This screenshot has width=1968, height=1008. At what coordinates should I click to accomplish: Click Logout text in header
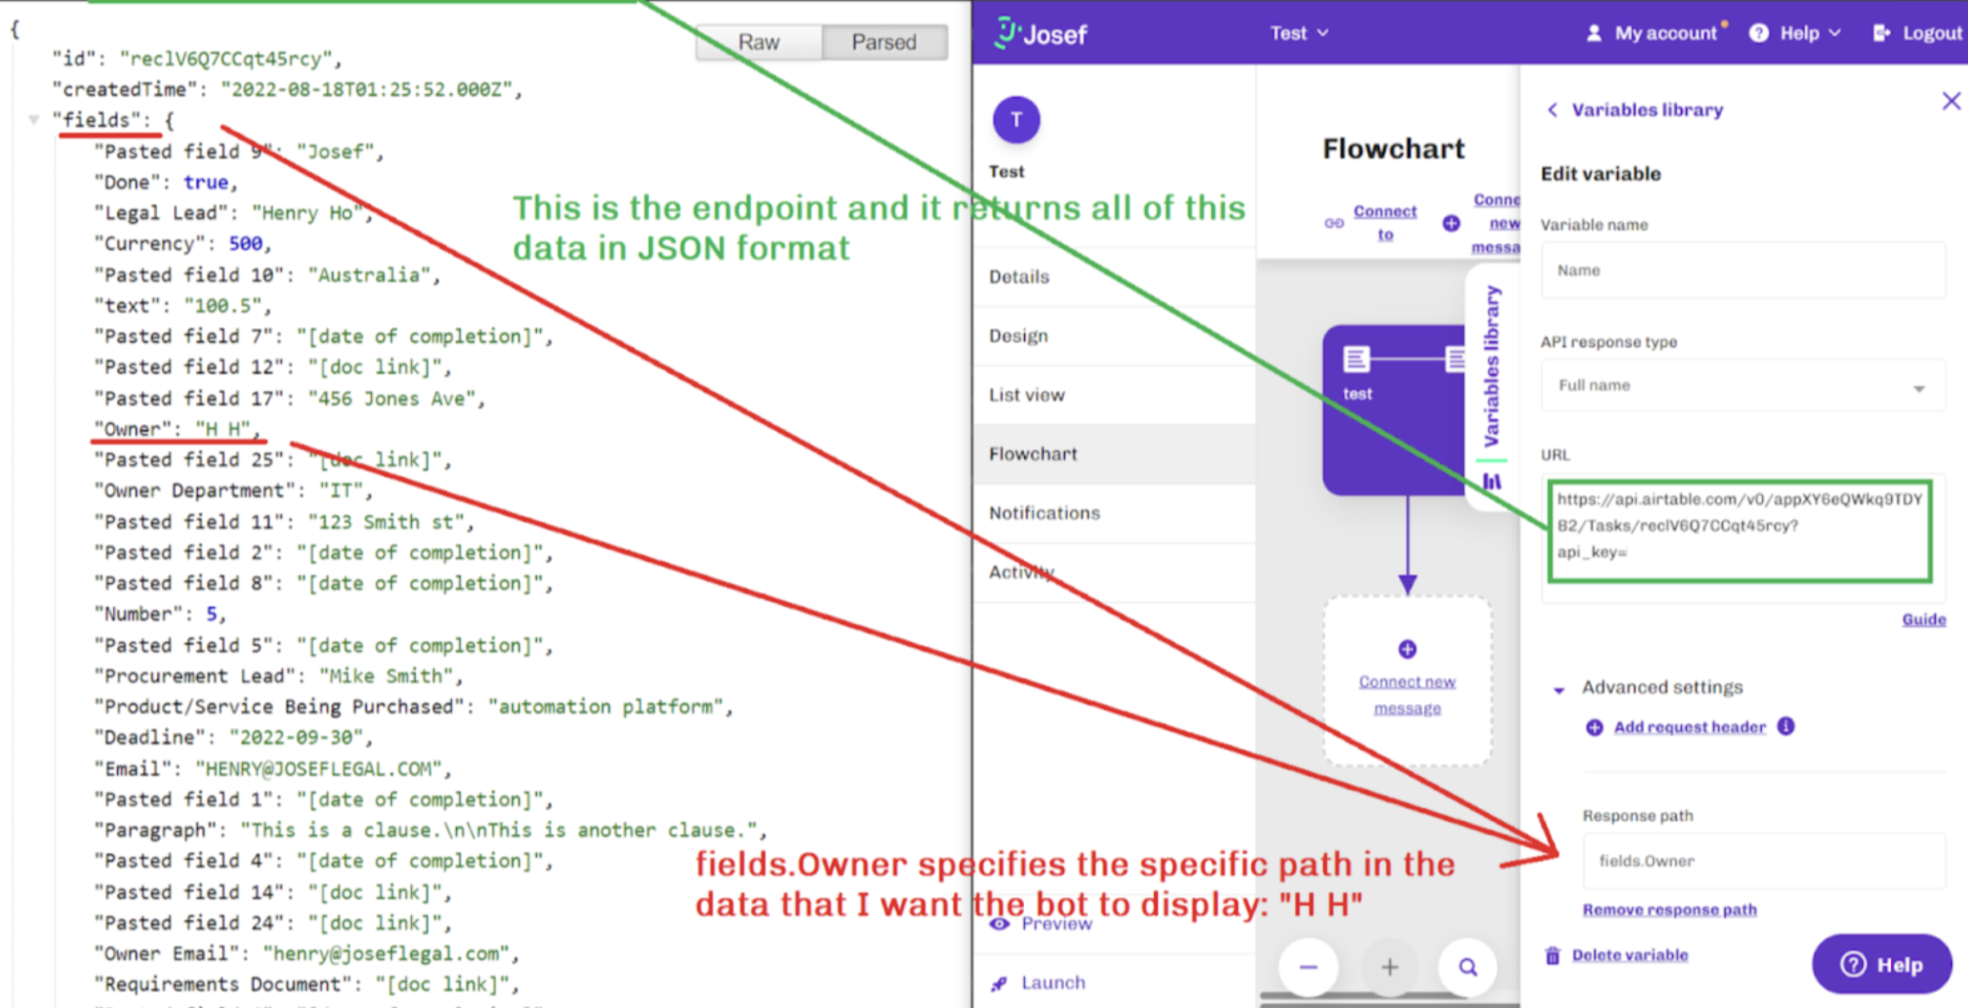pos(1932,33)
